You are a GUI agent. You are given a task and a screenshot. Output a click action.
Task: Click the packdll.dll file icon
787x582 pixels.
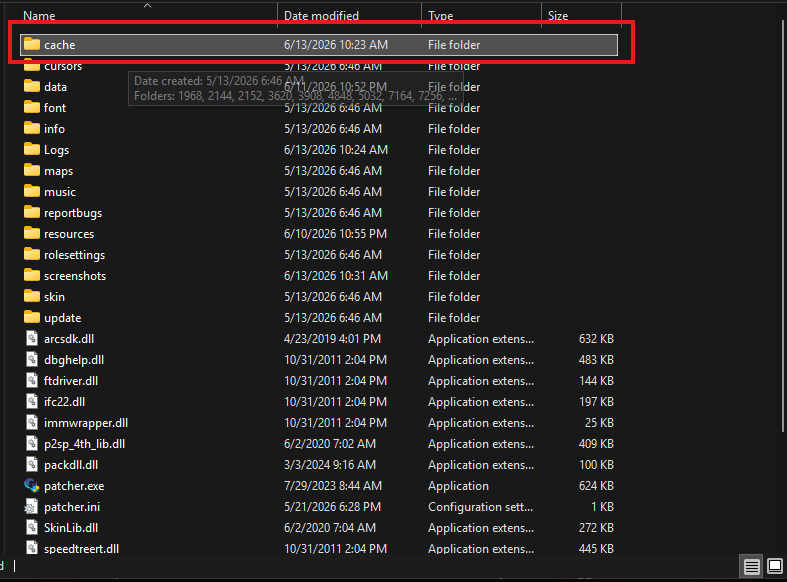tap(32, 465)
